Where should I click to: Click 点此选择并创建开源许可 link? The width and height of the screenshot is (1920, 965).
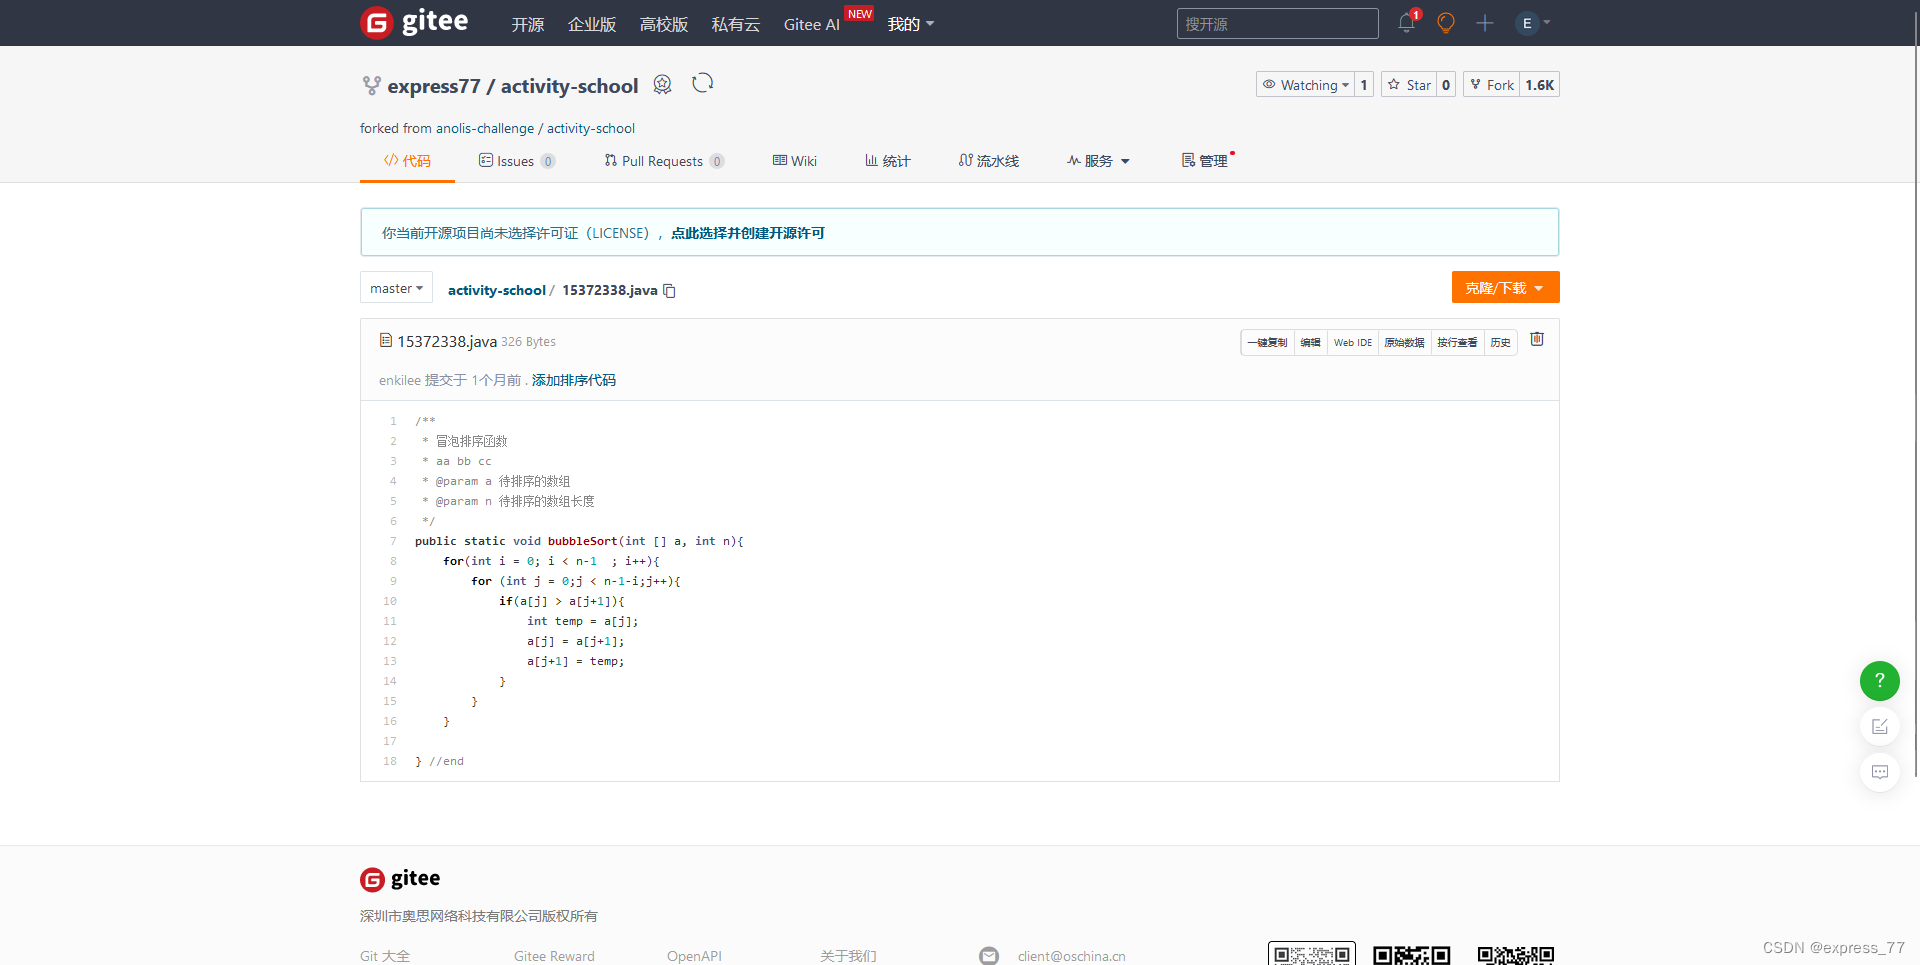[747, 233]
